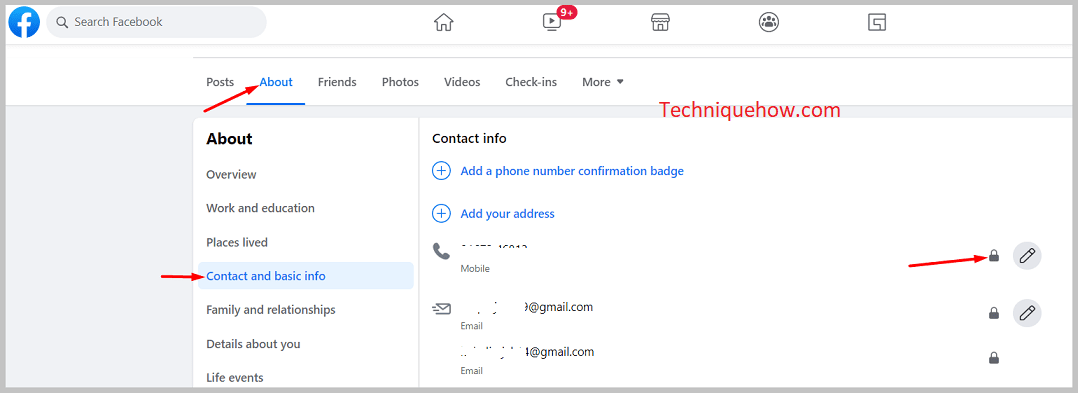
Task: Click the Facebook logo icon
Action: 24,22
